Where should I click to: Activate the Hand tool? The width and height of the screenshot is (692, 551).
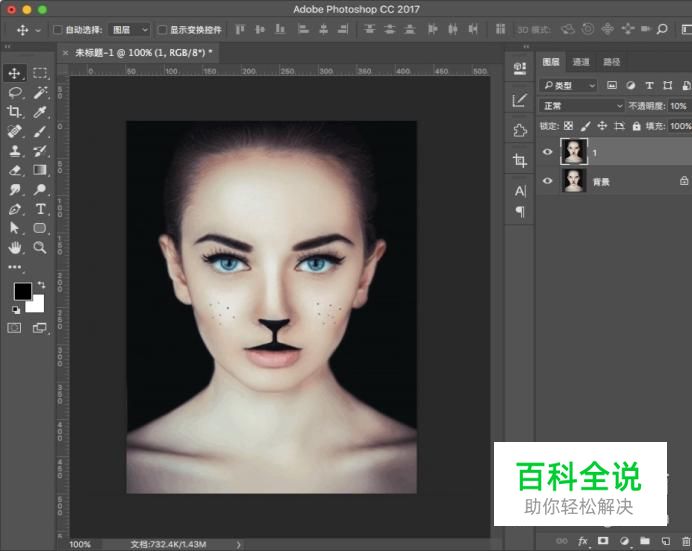coord(15,247)
